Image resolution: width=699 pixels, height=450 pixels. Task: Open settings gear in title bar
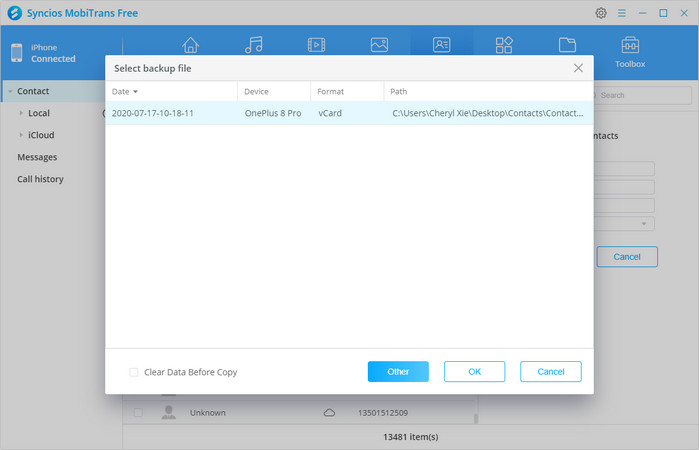pos(601,13)
